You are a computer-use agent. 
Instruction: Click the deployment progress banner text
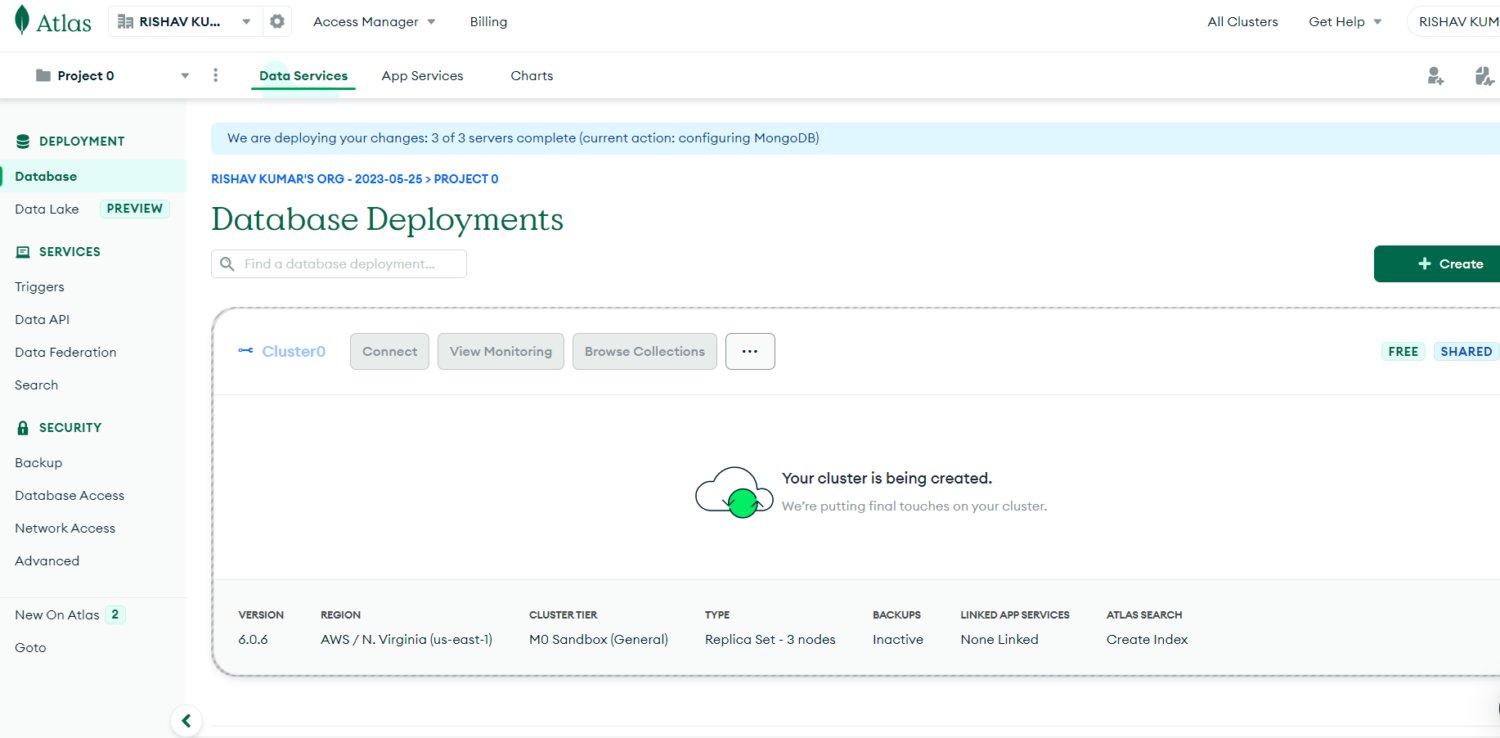[x=523, y=138]
